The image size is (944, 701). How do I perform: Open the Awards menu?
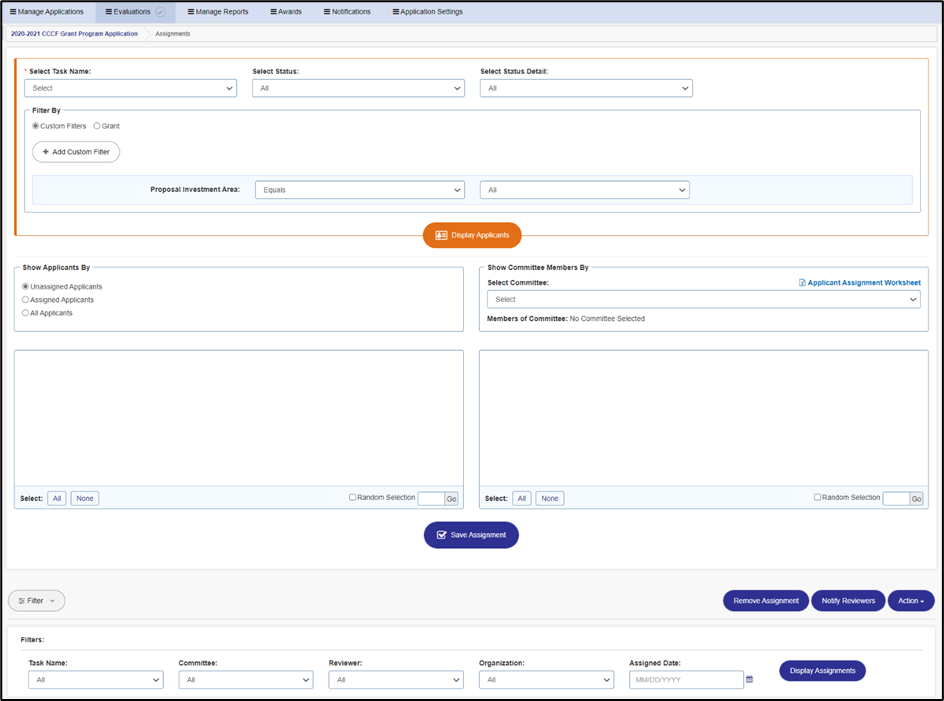pyautogui.click(x=286, y=11)
